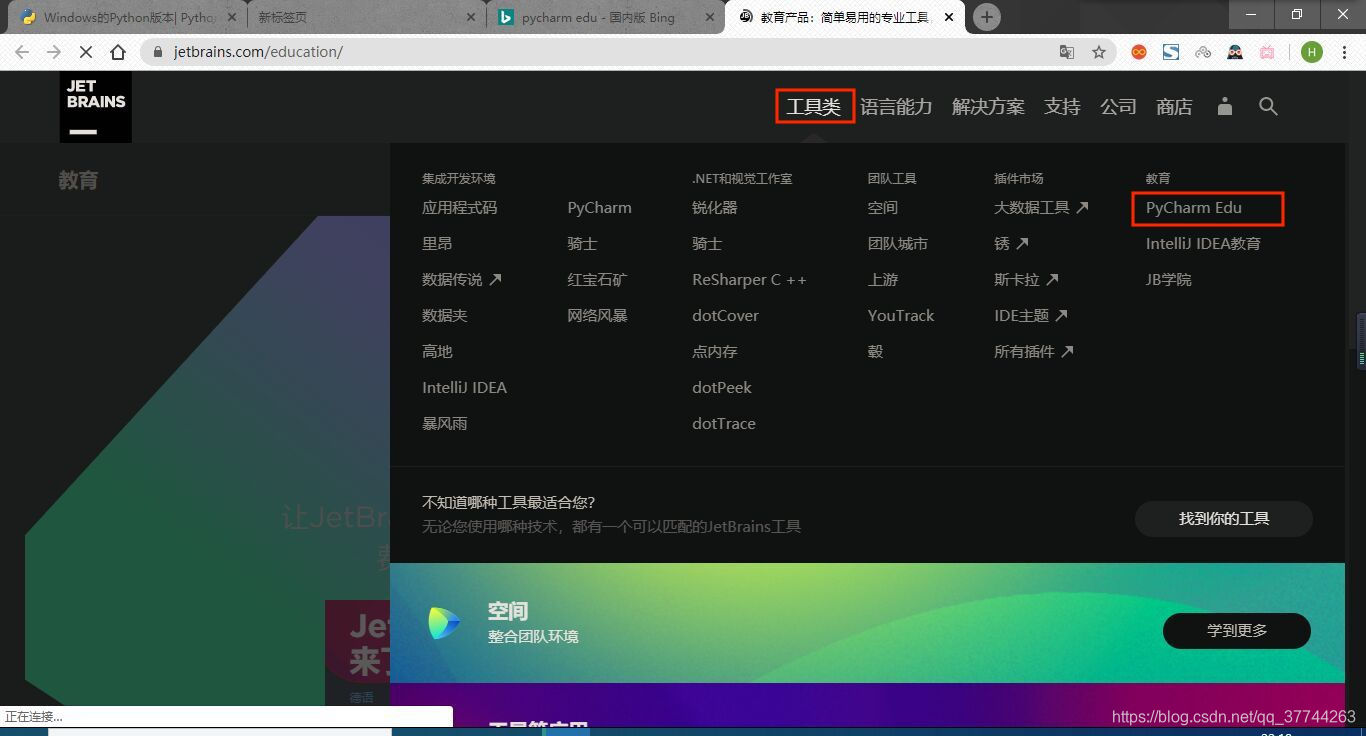
Task: Click the JetBrains logo
Action: coord(95,106)
